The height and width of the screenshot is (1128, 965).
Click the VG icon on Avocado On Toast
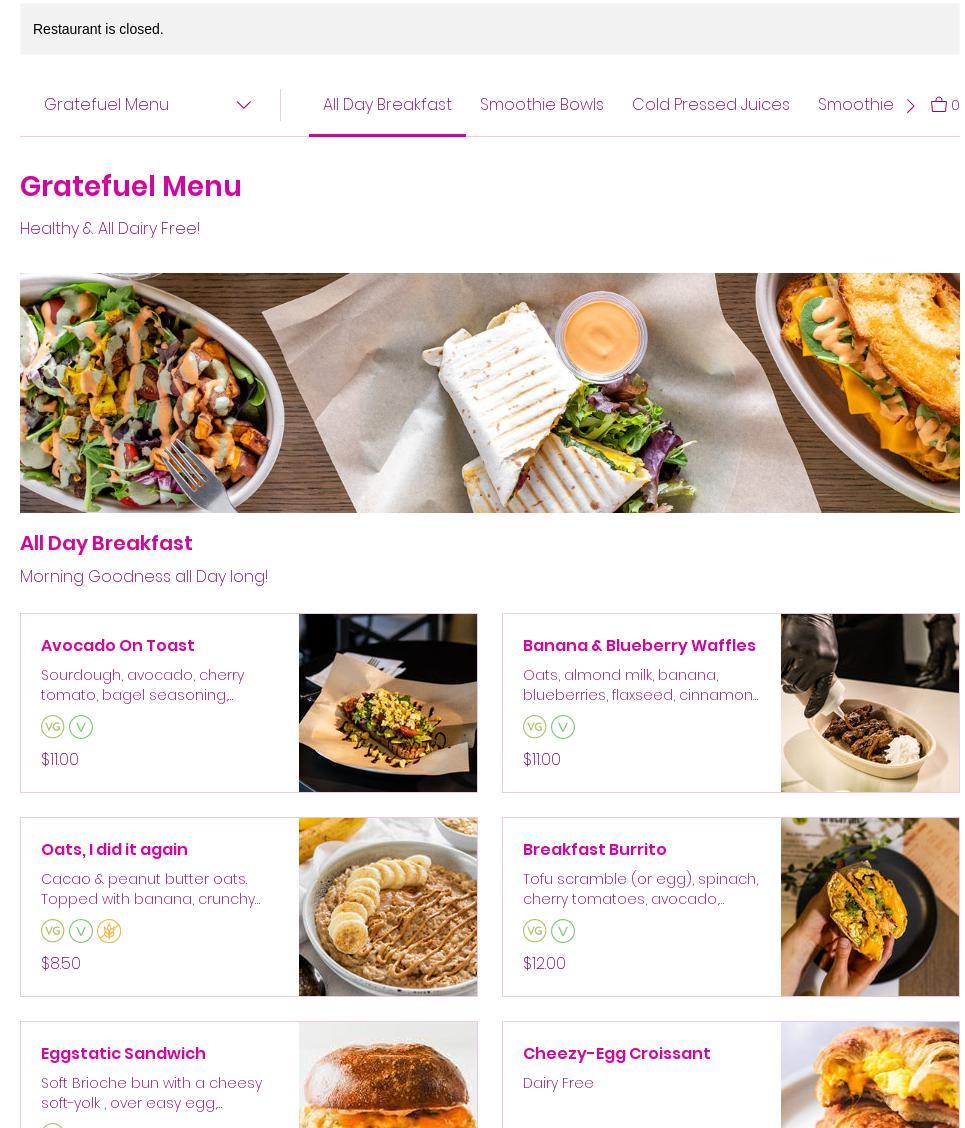click(53, 727)
